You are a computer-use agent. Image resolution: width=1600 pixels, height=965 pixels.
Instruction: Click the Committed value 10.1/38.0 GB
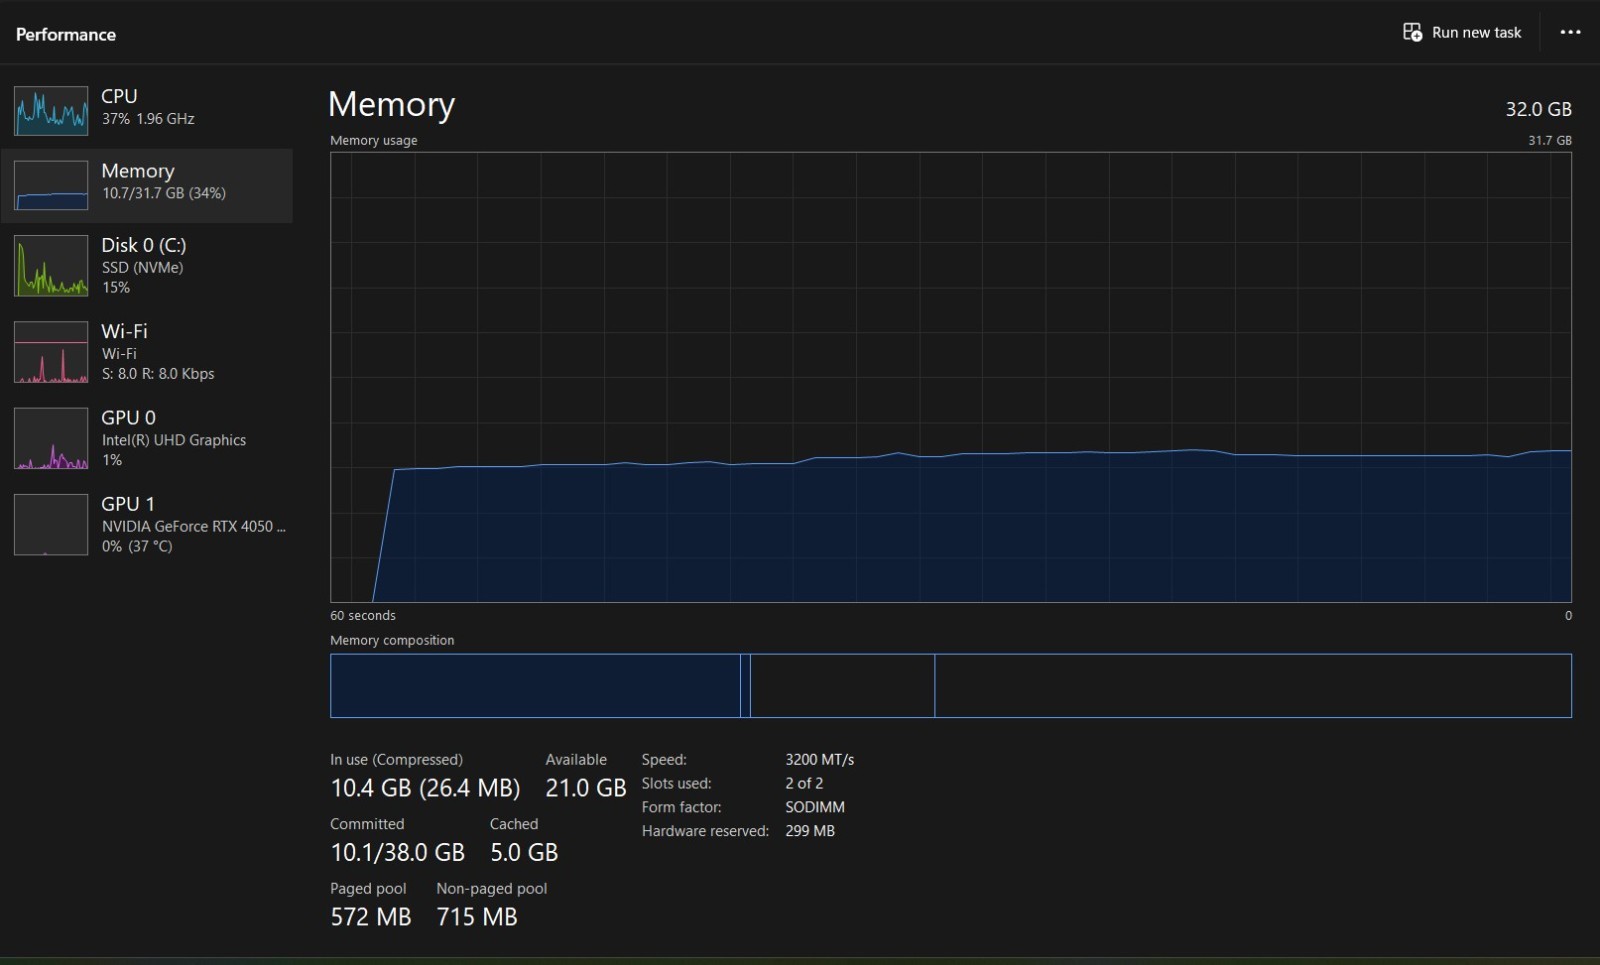(398, 852)
